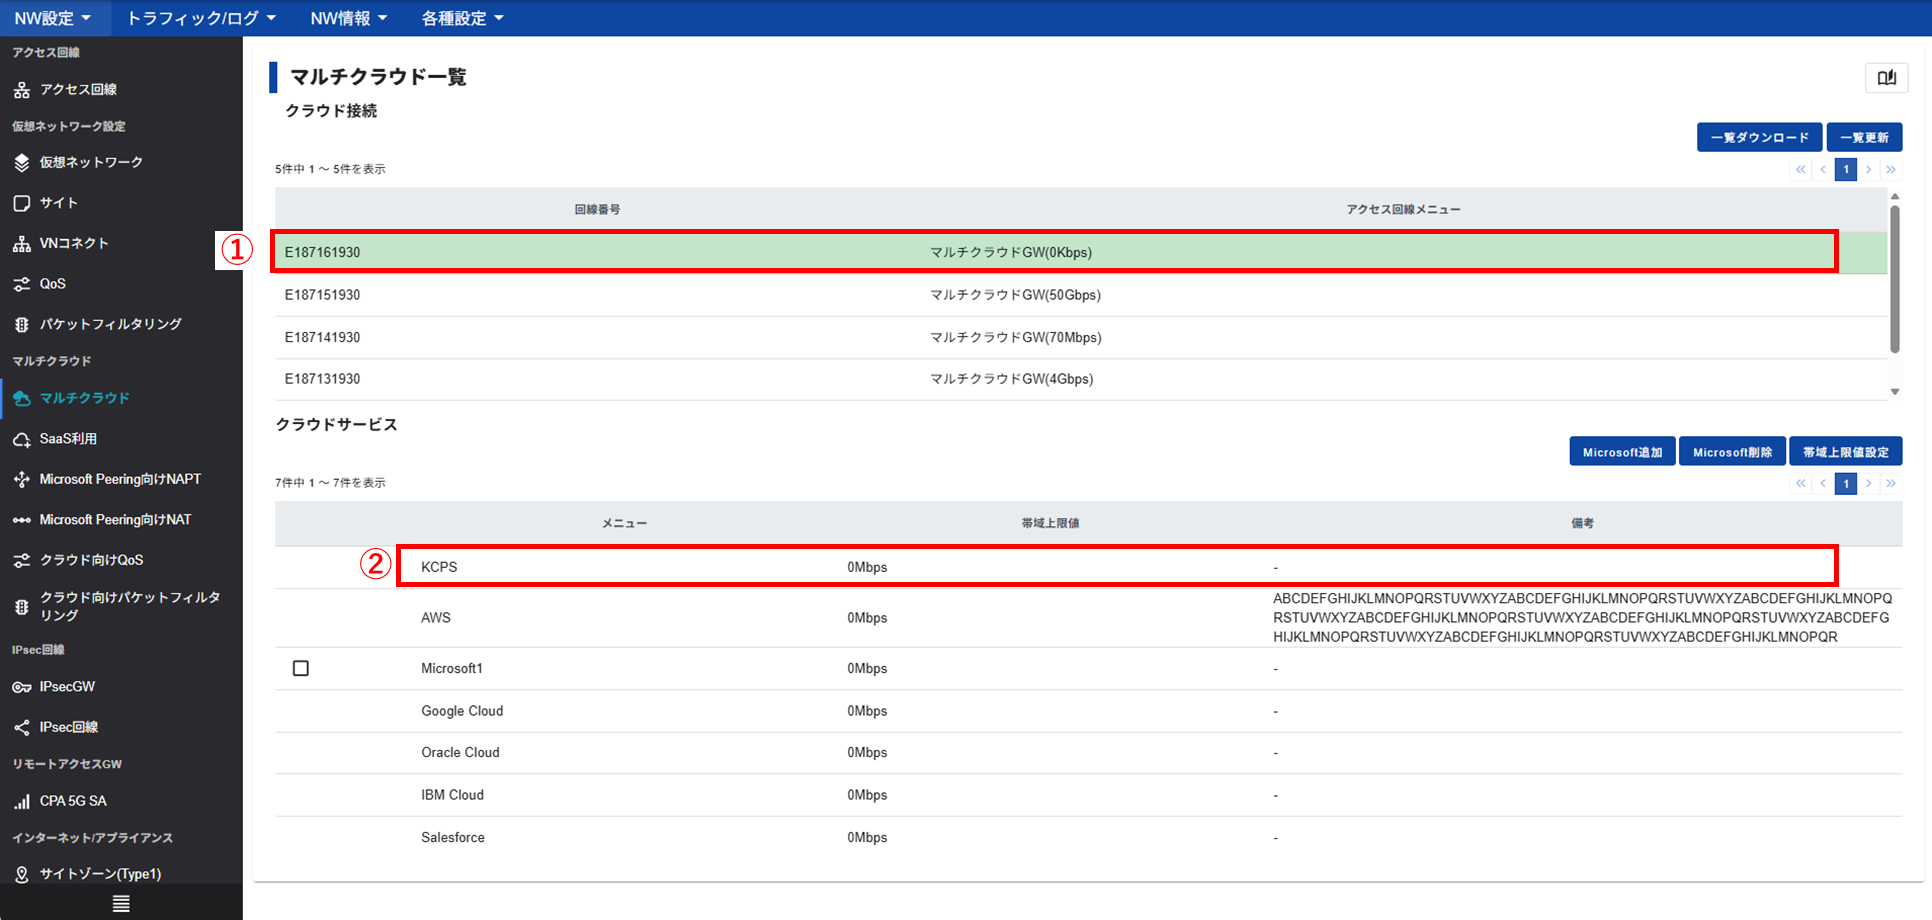
Task: Expand the 各種設定 dropdown menu
Action: pos(462,18)
